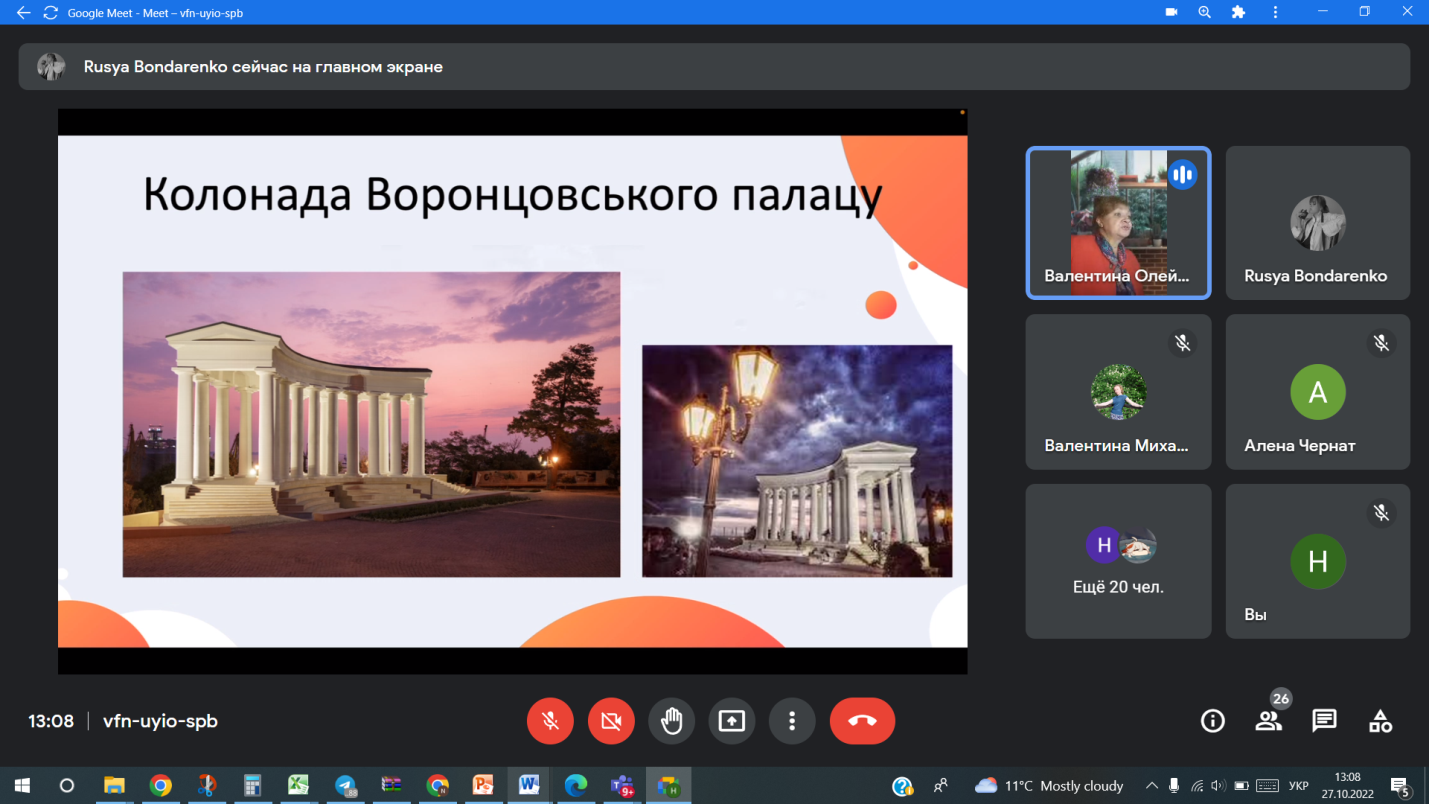The height and width of the screenshot is (804, 1429).
Task: Open the title bar three-dot app menu
Action: [x=1275, y=13]
